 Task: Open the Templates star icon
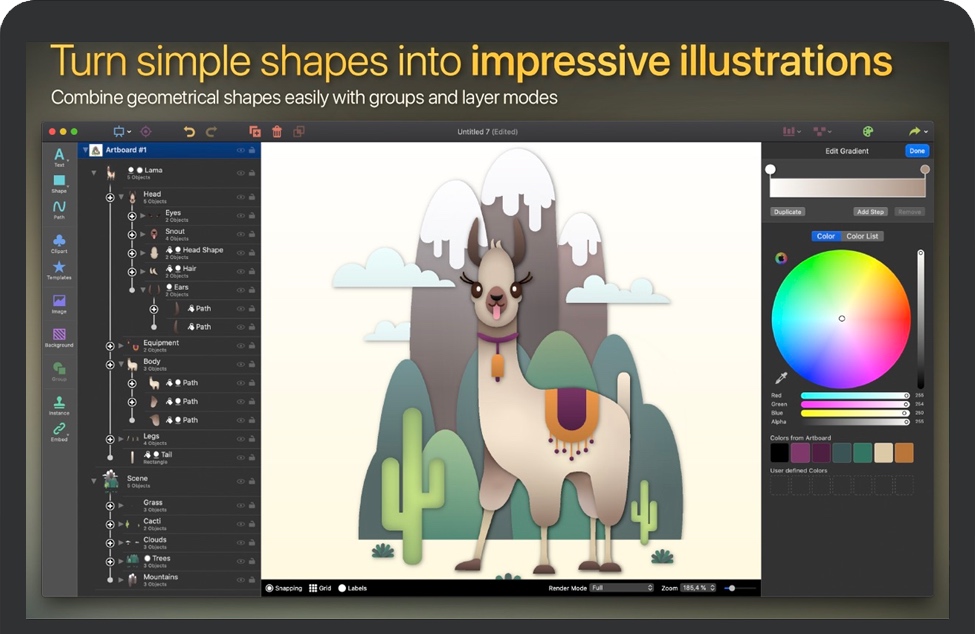pyautogui.click(x=59, y=269)
